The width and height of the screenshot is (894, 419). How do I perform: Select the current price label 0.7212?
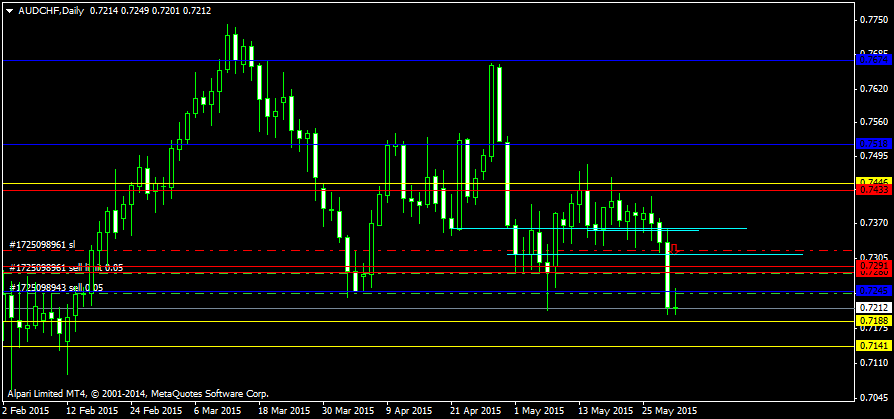874,308
